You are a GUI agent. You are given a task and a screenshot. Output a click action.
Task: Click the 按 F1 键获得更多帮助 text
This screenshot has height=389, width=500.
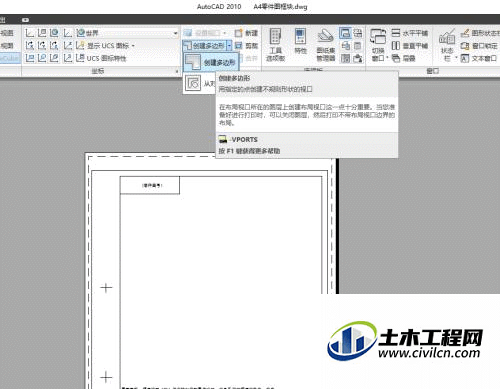click(x=249, y=151)
